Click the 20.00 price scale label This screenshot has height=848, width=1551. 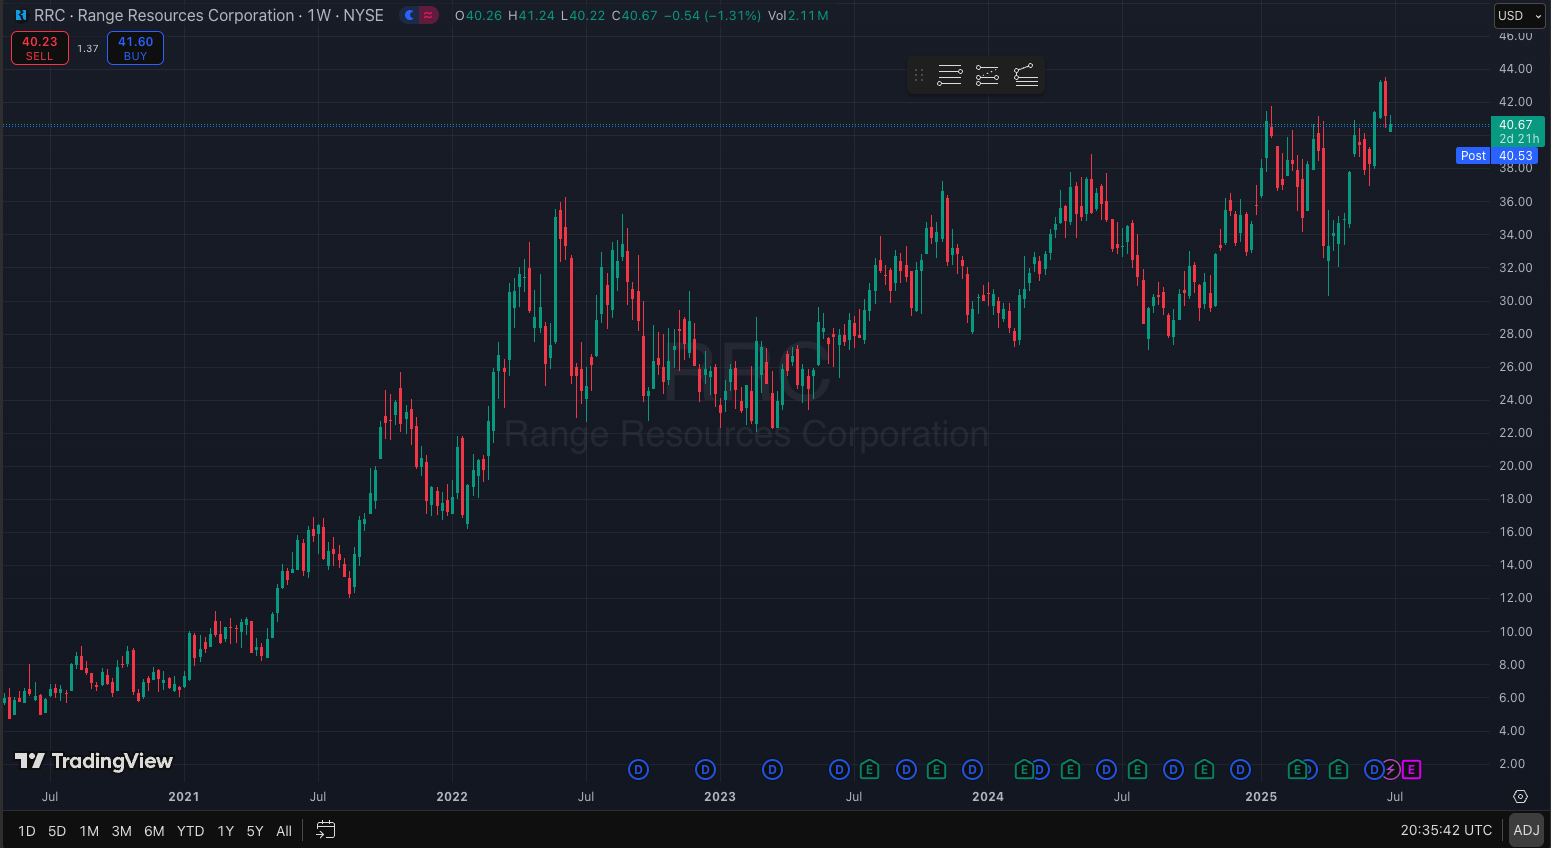click(x=1516, y=466)
